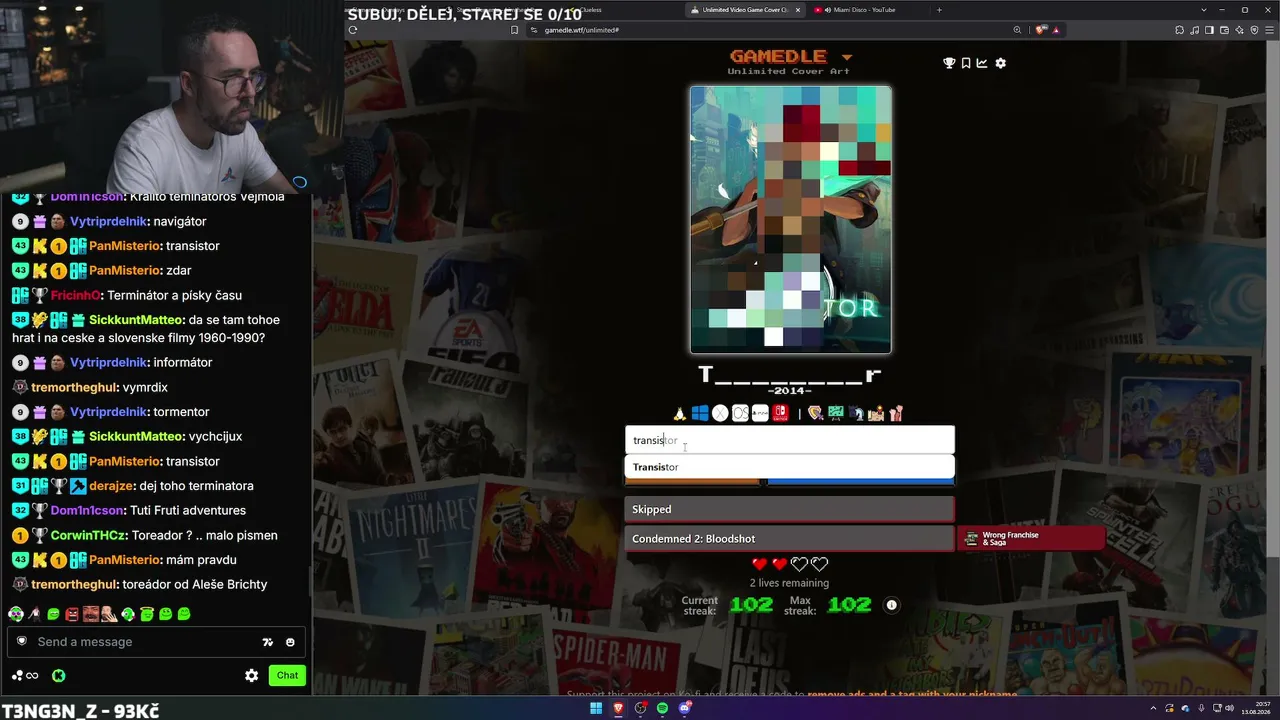The height and width of the screenshot is (720, 1280).
Task: Click the shield and sword genre icon
Action: click(x=815, y=413)
